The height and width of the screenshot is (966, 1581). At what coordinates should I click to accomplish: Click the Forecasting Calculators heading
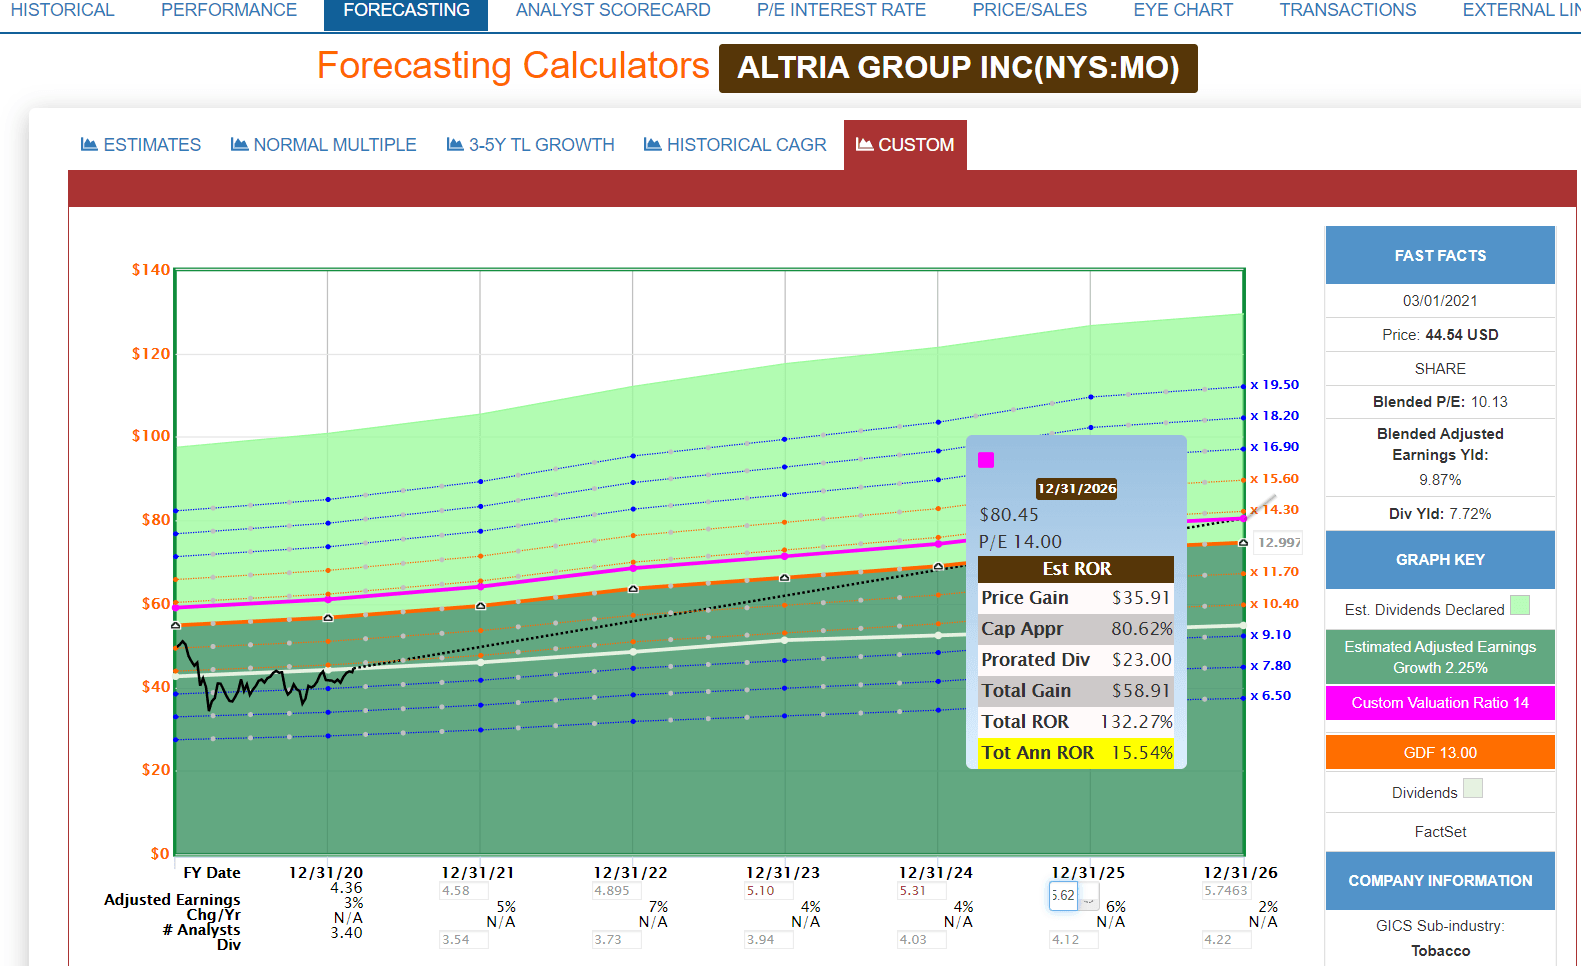(x=513, y=66)
